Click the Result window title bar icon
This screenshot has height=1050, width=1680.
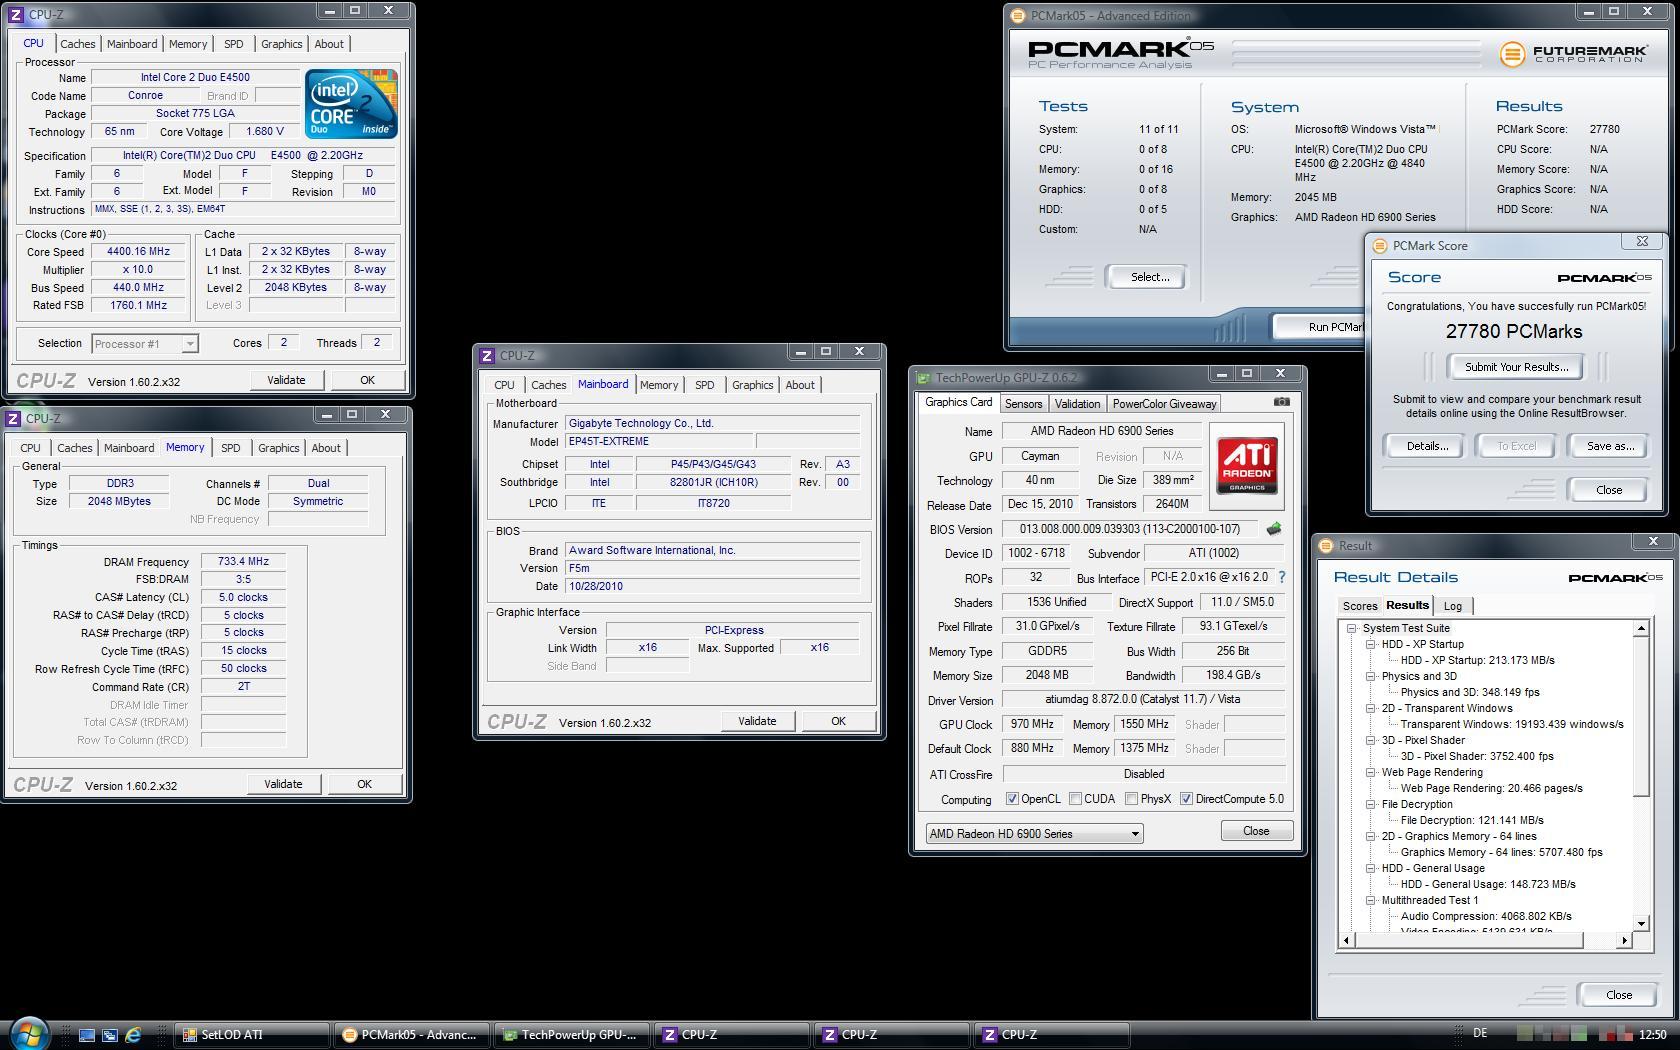[1326, 546]
